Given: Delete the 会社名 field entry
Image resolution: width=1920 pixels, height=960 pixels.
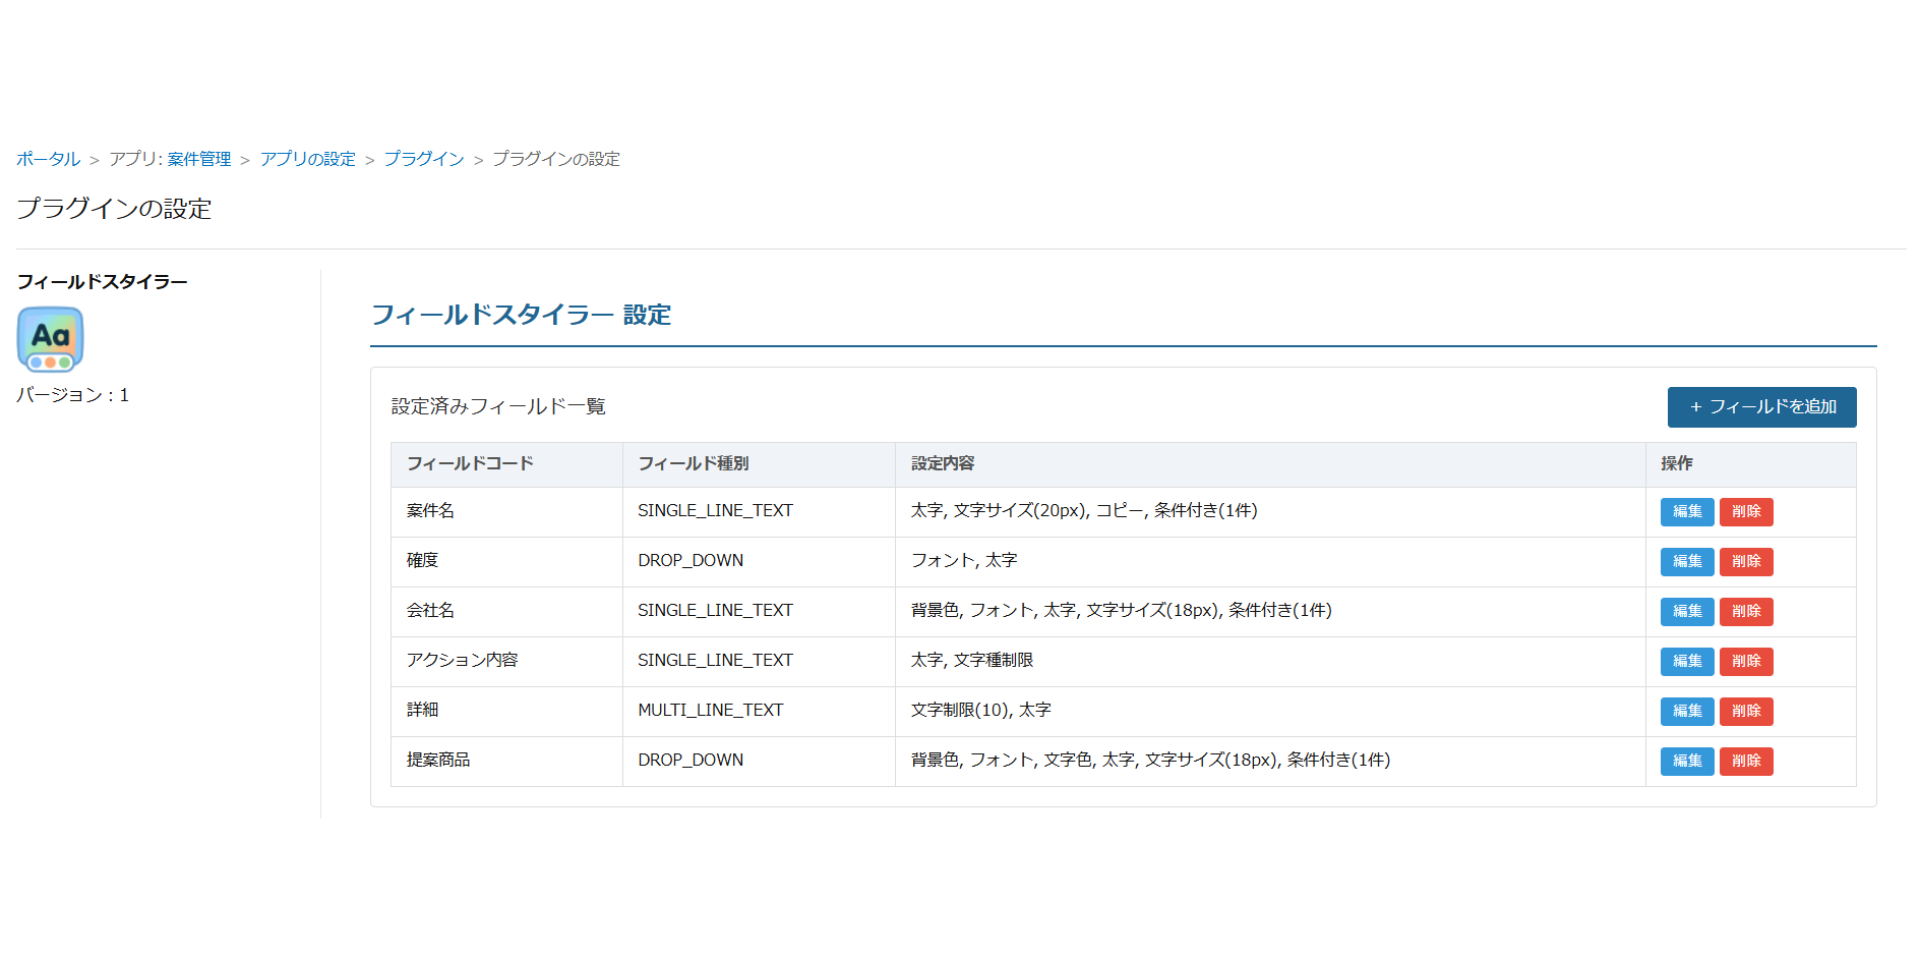Looking at the screenshot, I should [x=1745, y=611].
